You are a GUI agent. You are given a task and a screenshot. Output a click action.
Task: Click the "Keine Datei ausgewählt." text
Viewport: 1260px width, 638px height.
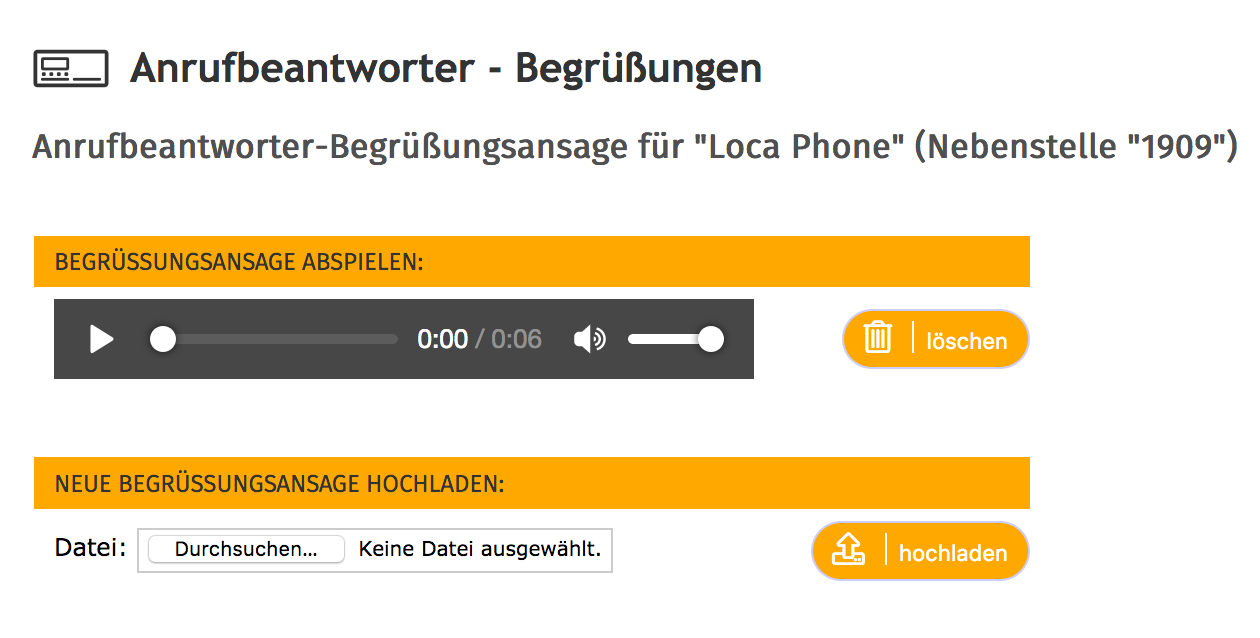pos(480,549)
